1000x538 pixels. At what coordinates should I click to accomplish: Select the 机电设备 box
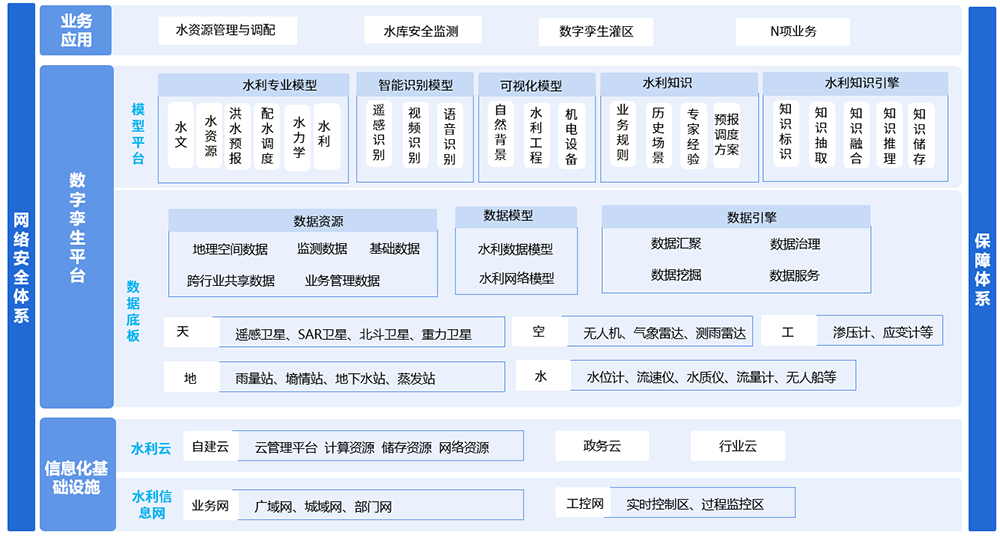coord(570,135)
